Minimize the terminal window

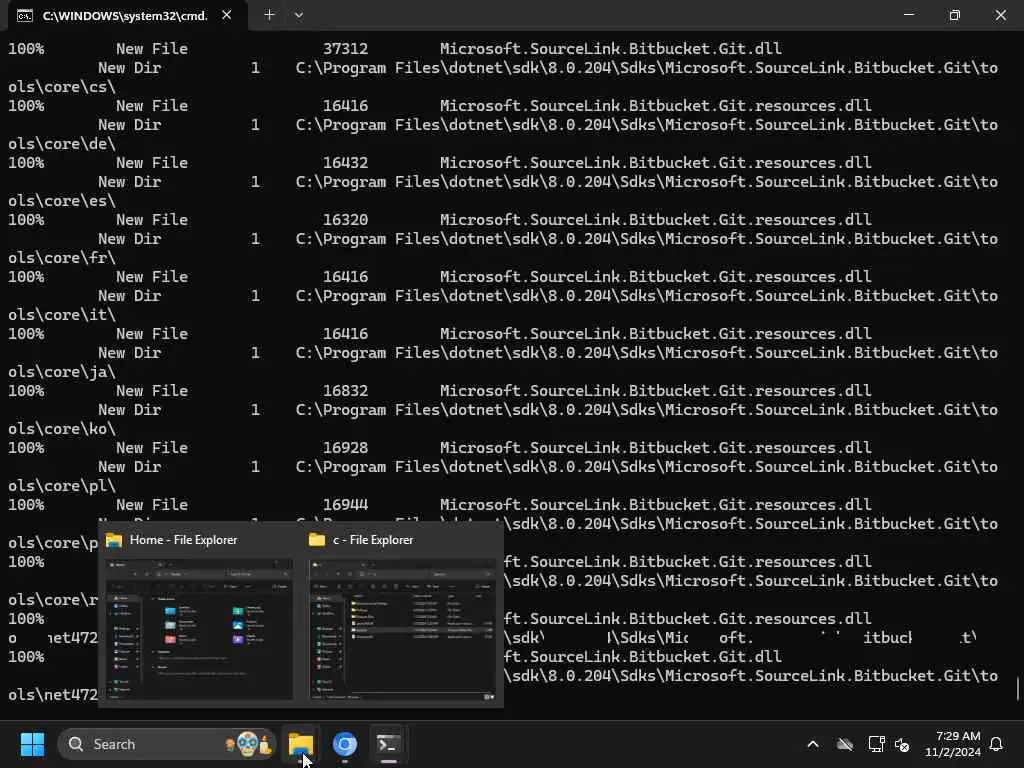(x=908, y=14)
